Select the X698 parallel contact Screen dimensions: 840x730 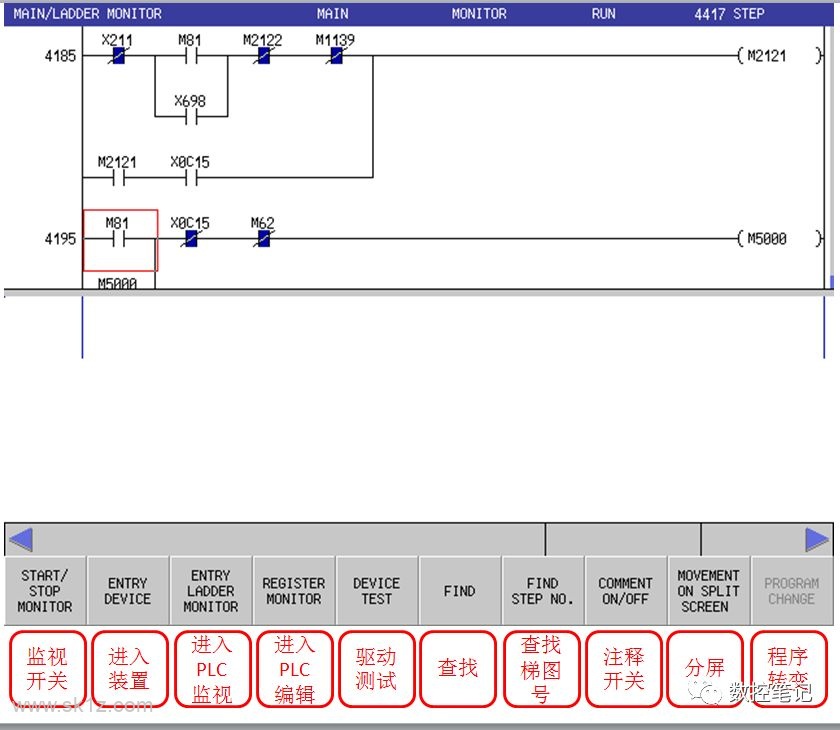tap(191, 116)
